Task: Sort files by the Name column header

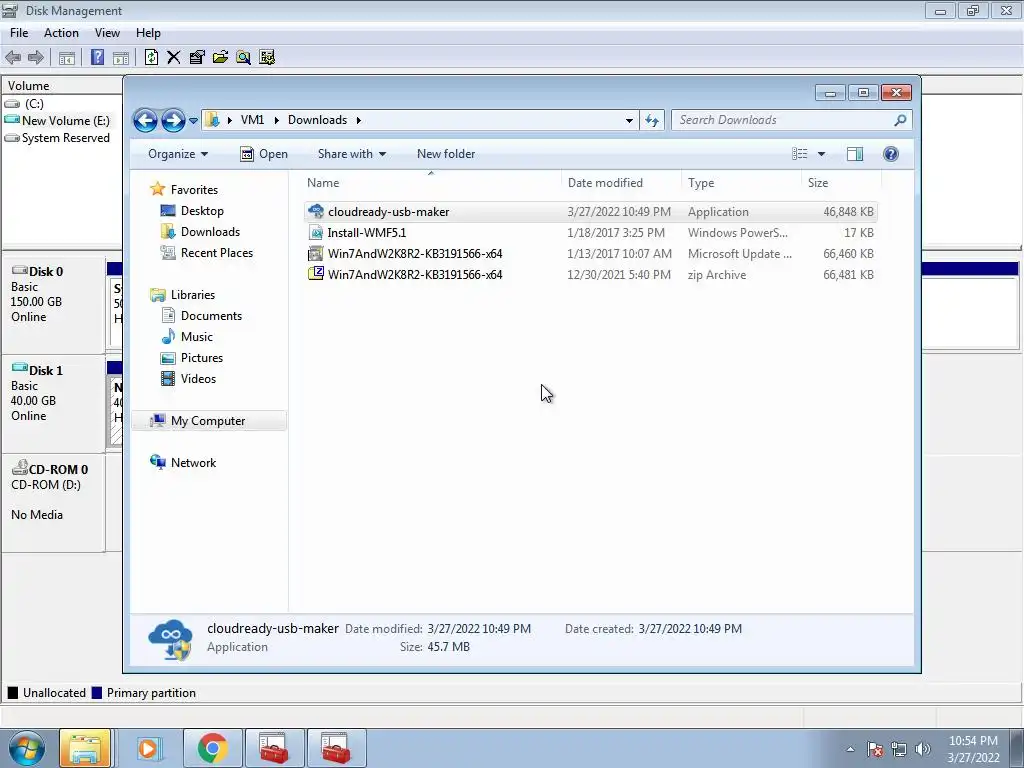Action: point(431,183)
